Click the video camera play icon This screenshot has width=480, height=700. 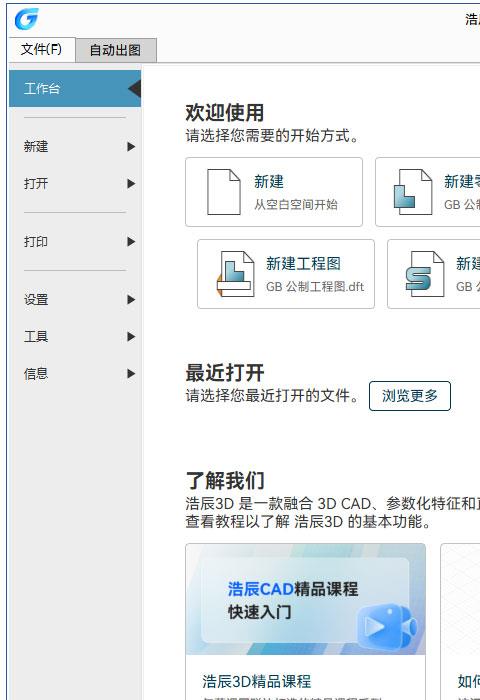pos(386,626)
